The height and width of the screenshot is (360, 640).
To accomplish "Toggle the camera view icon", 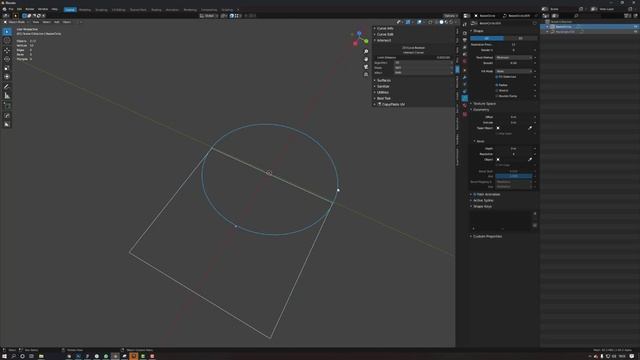I will pos(366,67).
